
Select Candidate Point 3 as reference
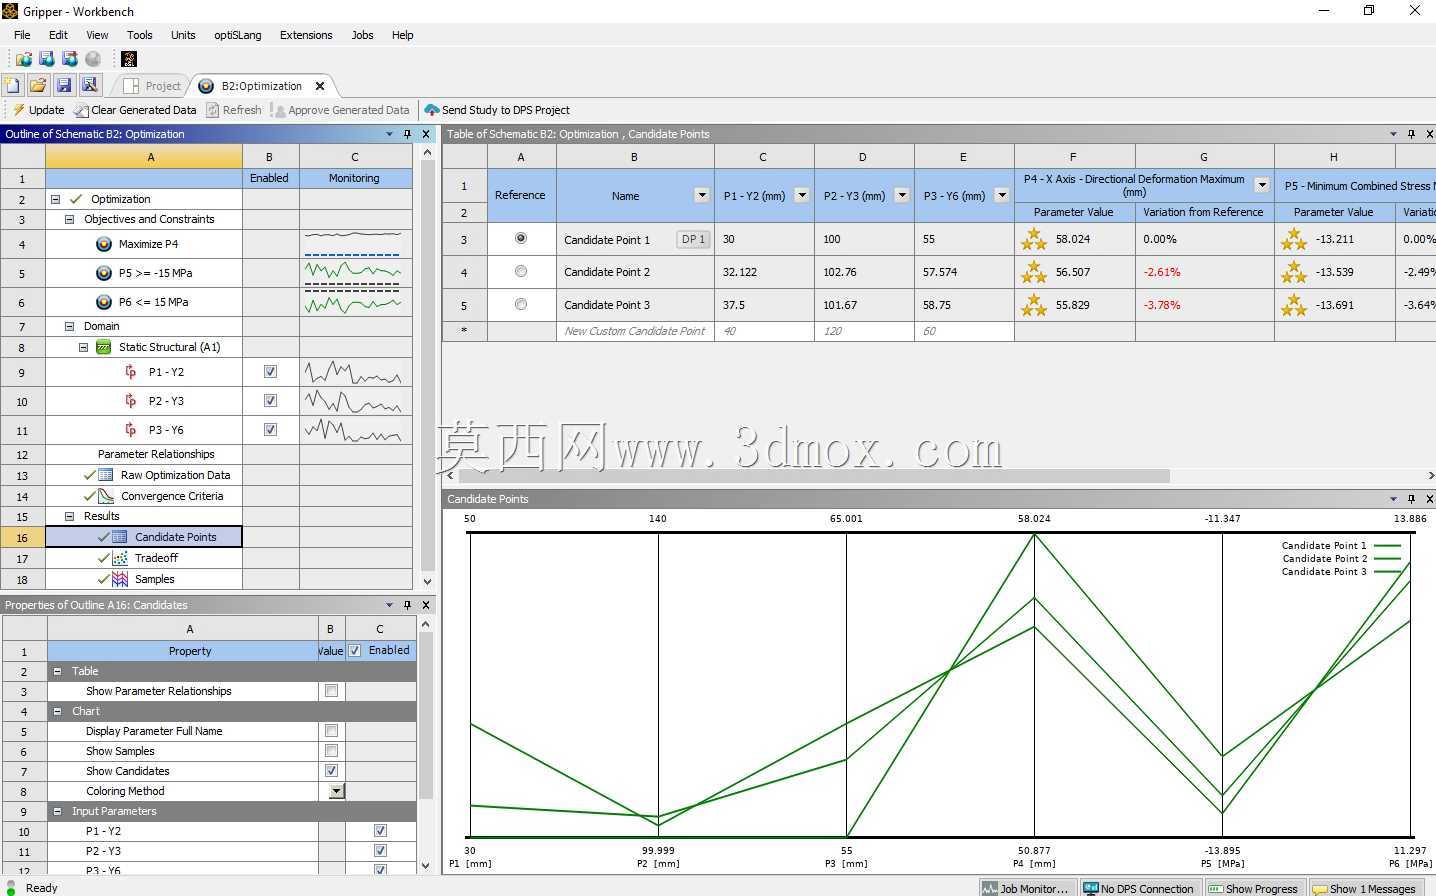[x=520, y=304]
